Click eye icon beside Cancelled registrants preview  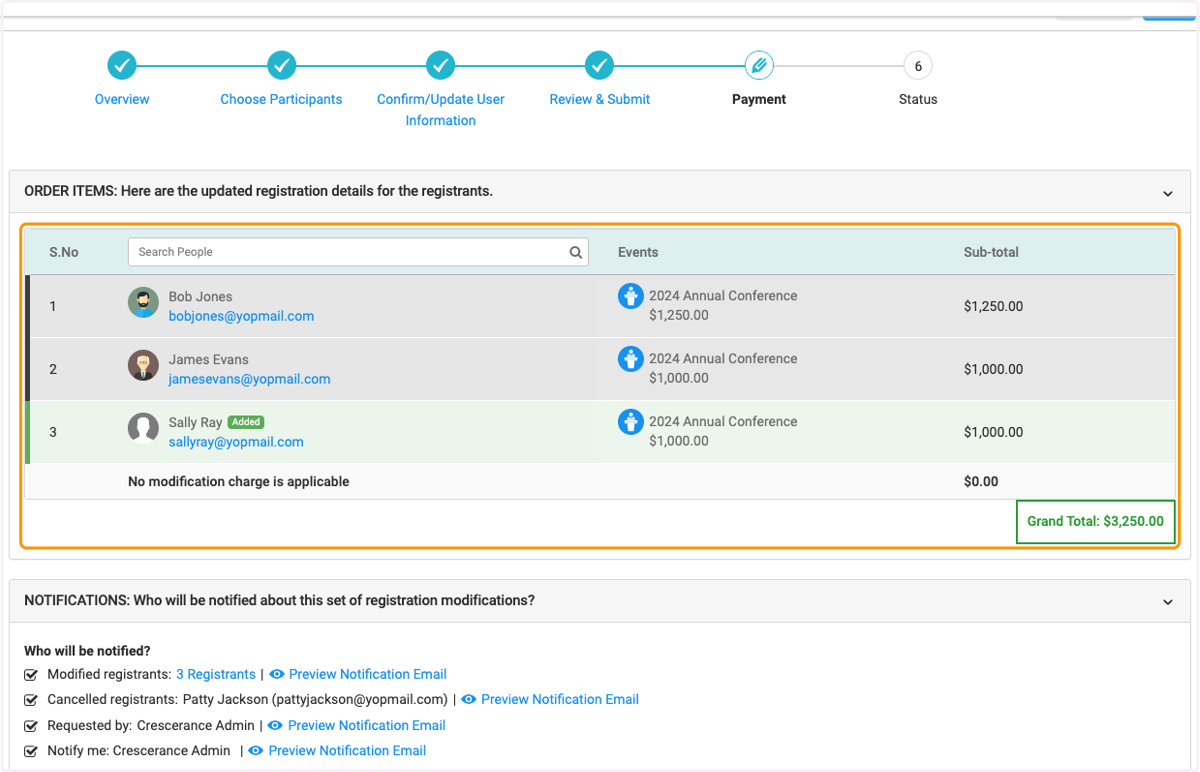pos(468,700)
